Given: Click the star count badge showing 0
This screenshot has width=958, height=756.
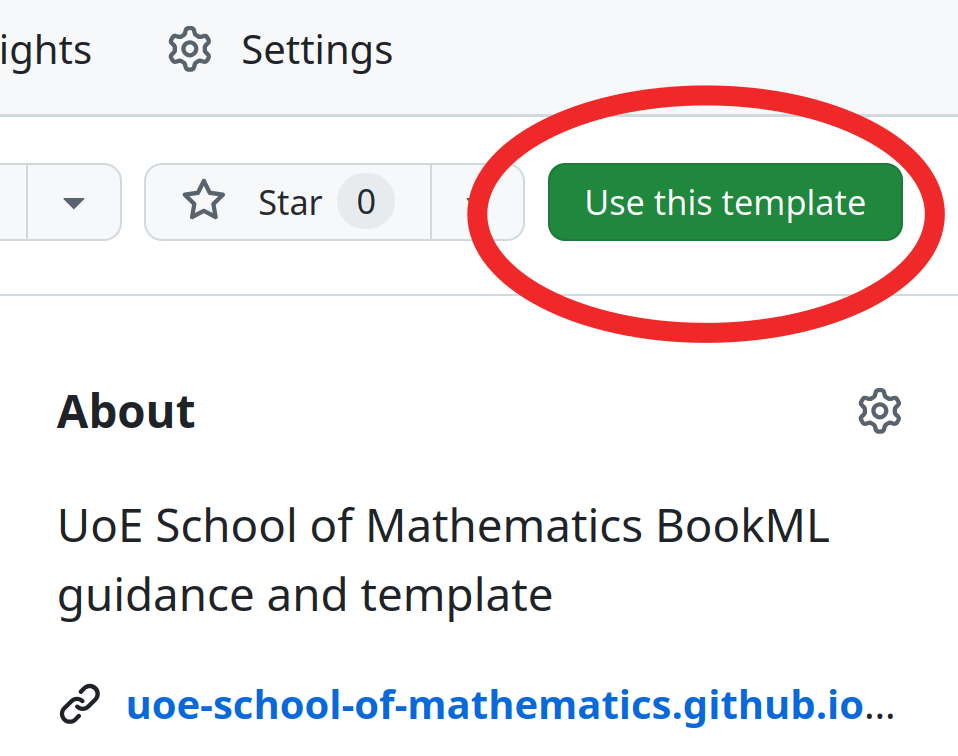Looking at the screenshot, I should (366, 202).
